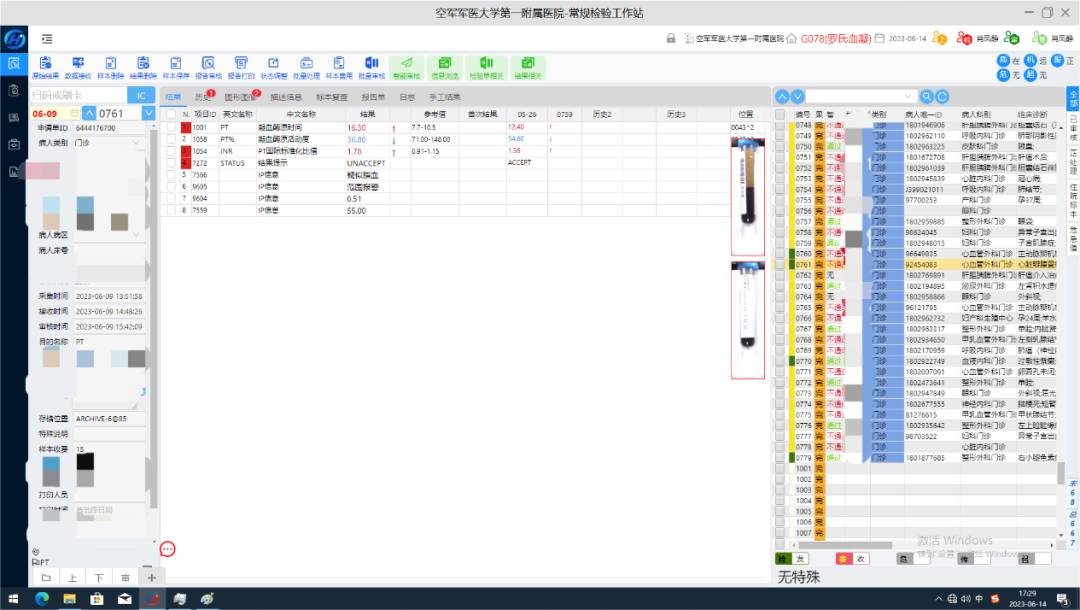Open the filter combo box in right panel
Screen dimensions: 1080x610
coord(861,96)
